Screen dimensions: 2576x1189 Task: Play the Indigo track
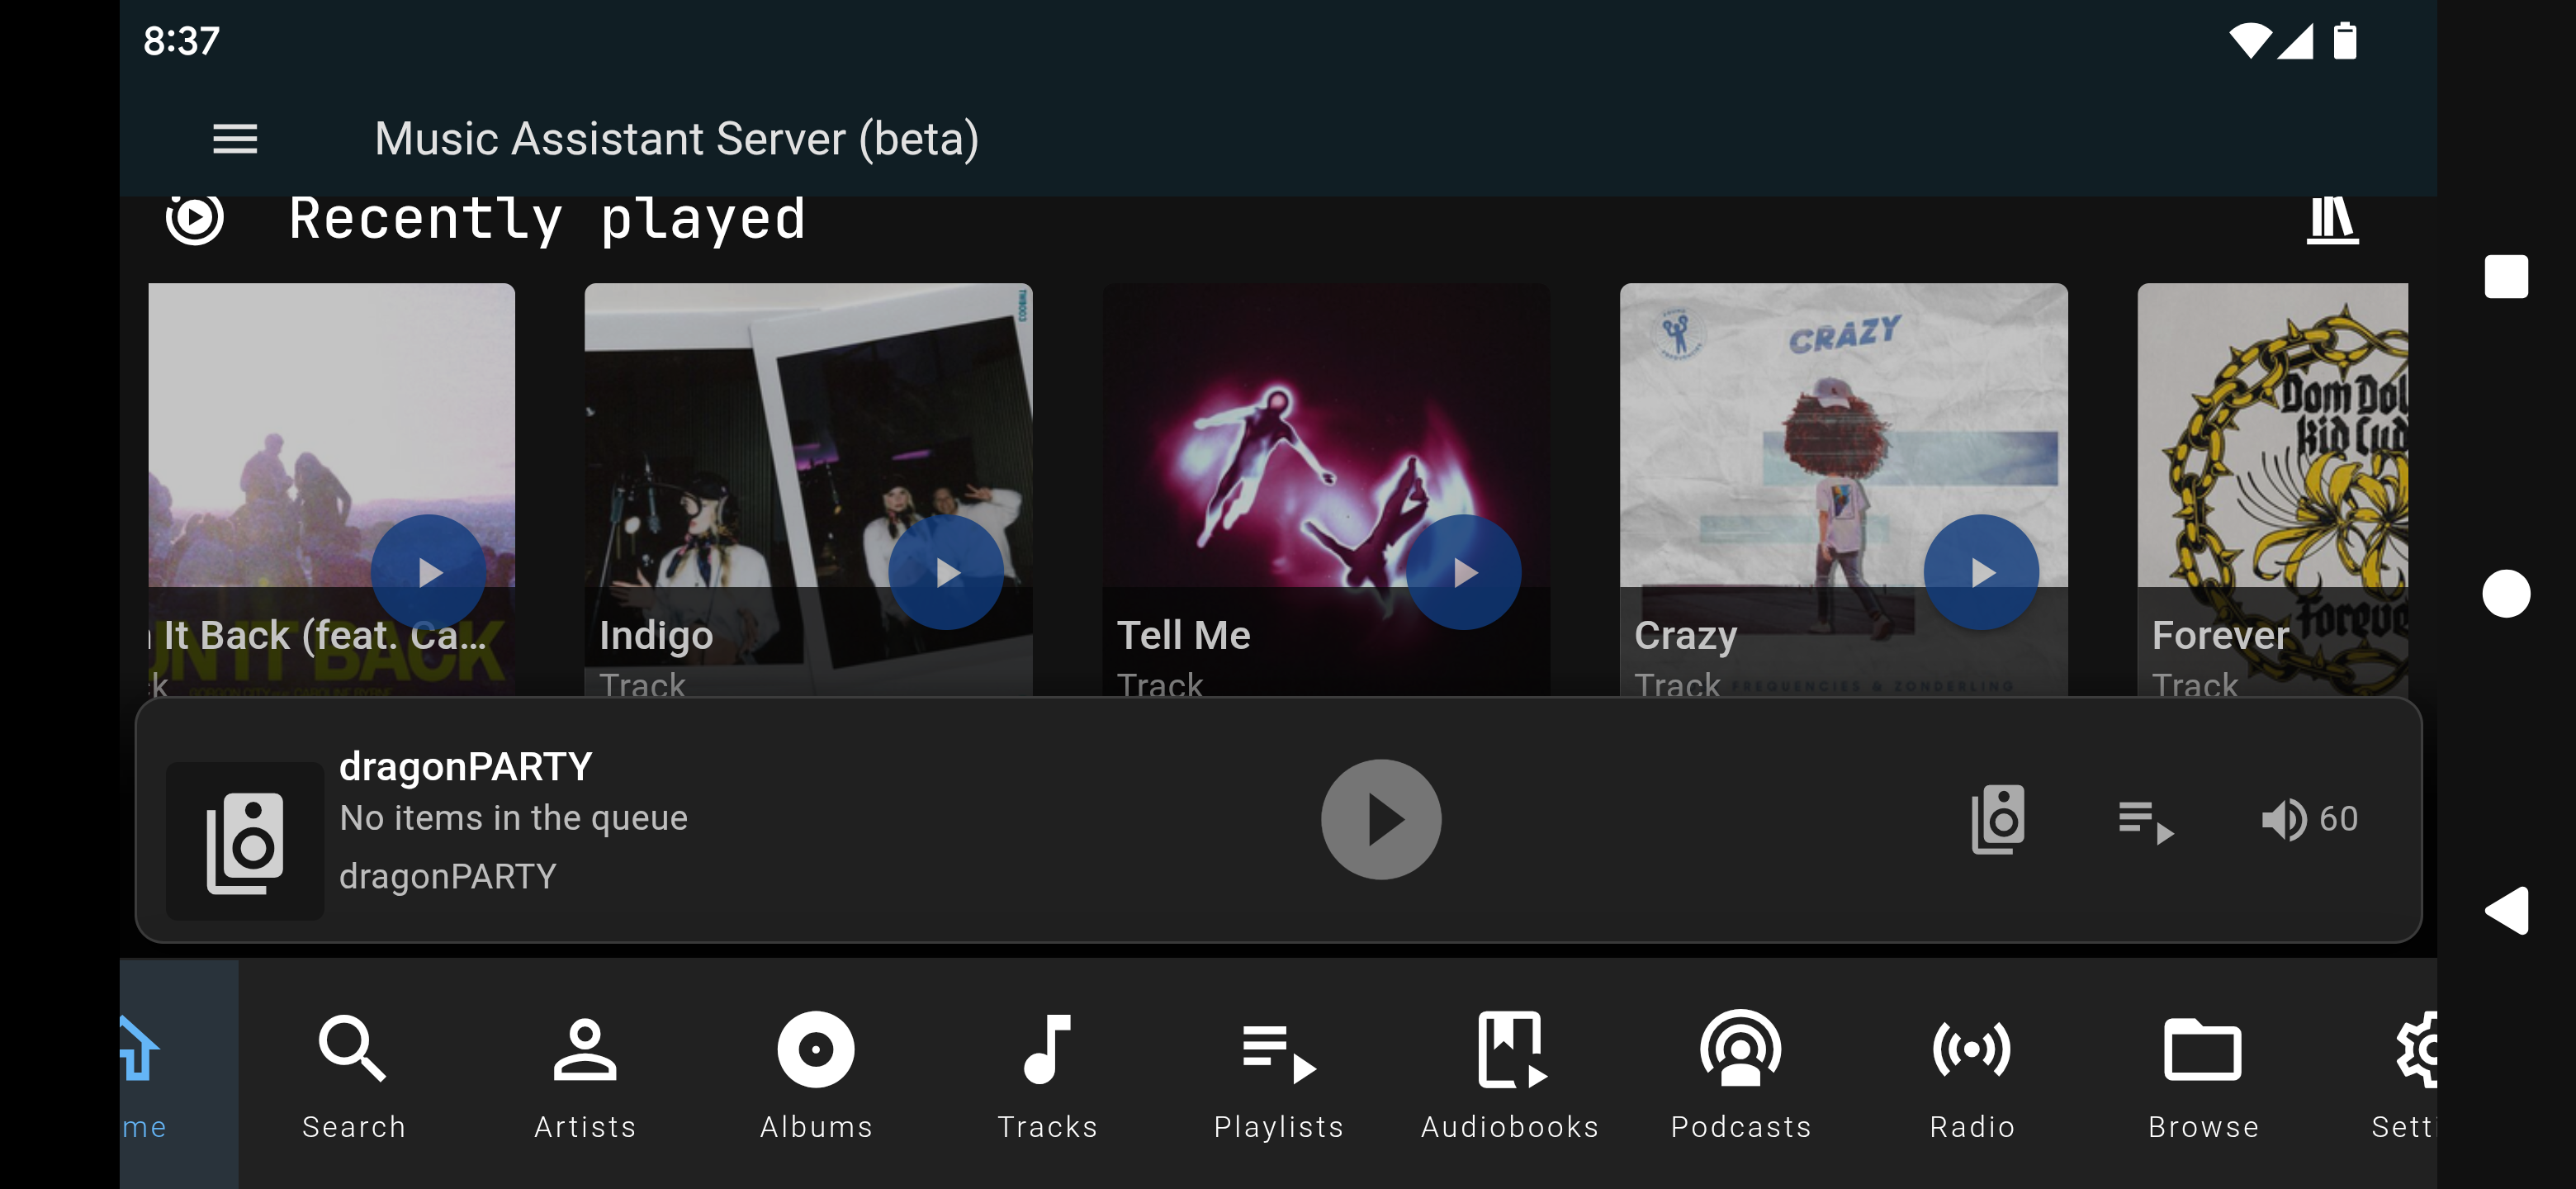coord(946,573)
